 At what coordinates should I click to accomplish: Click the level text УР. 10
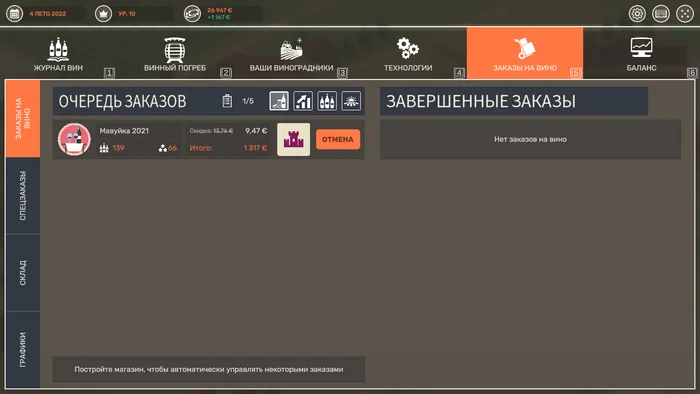[x=127, y=14]
